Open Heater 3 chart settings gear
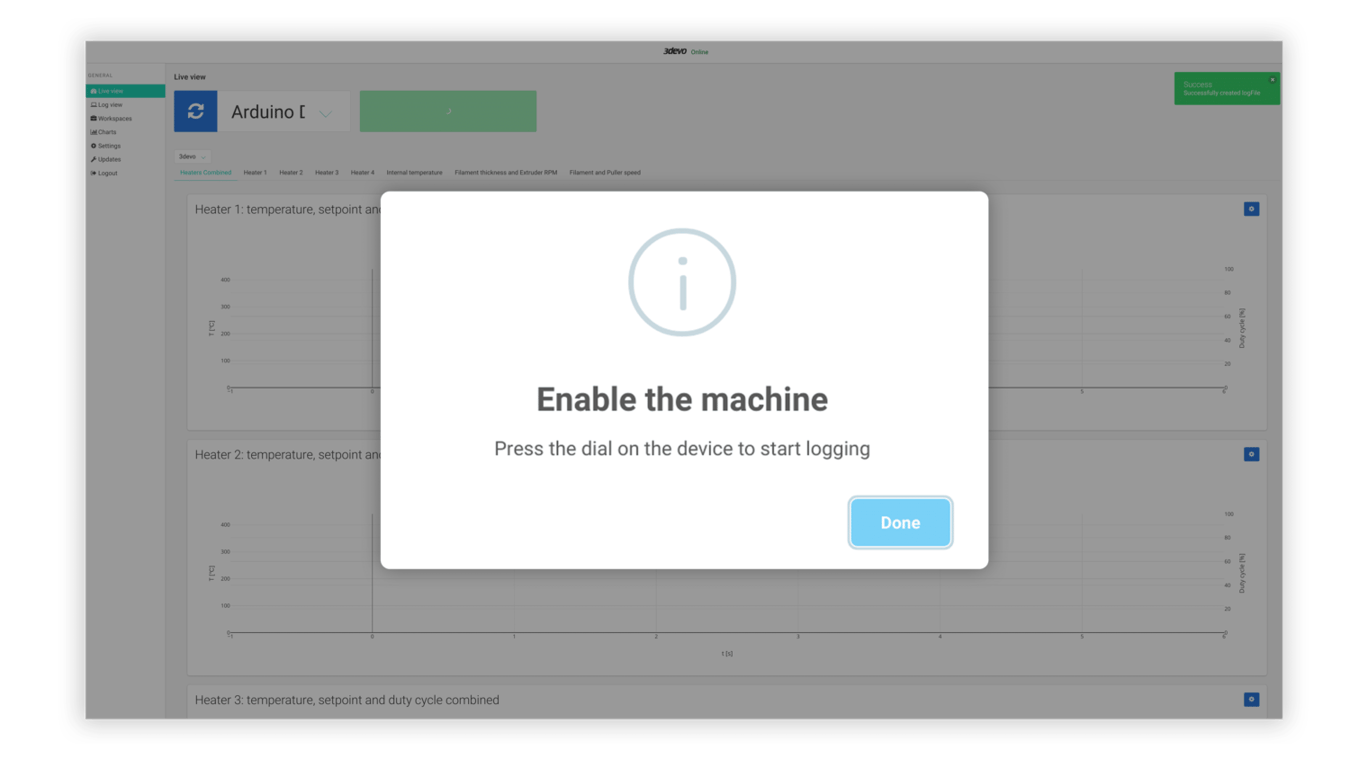This screenshot has height=759, width=1350. (x=1251, y=699)
